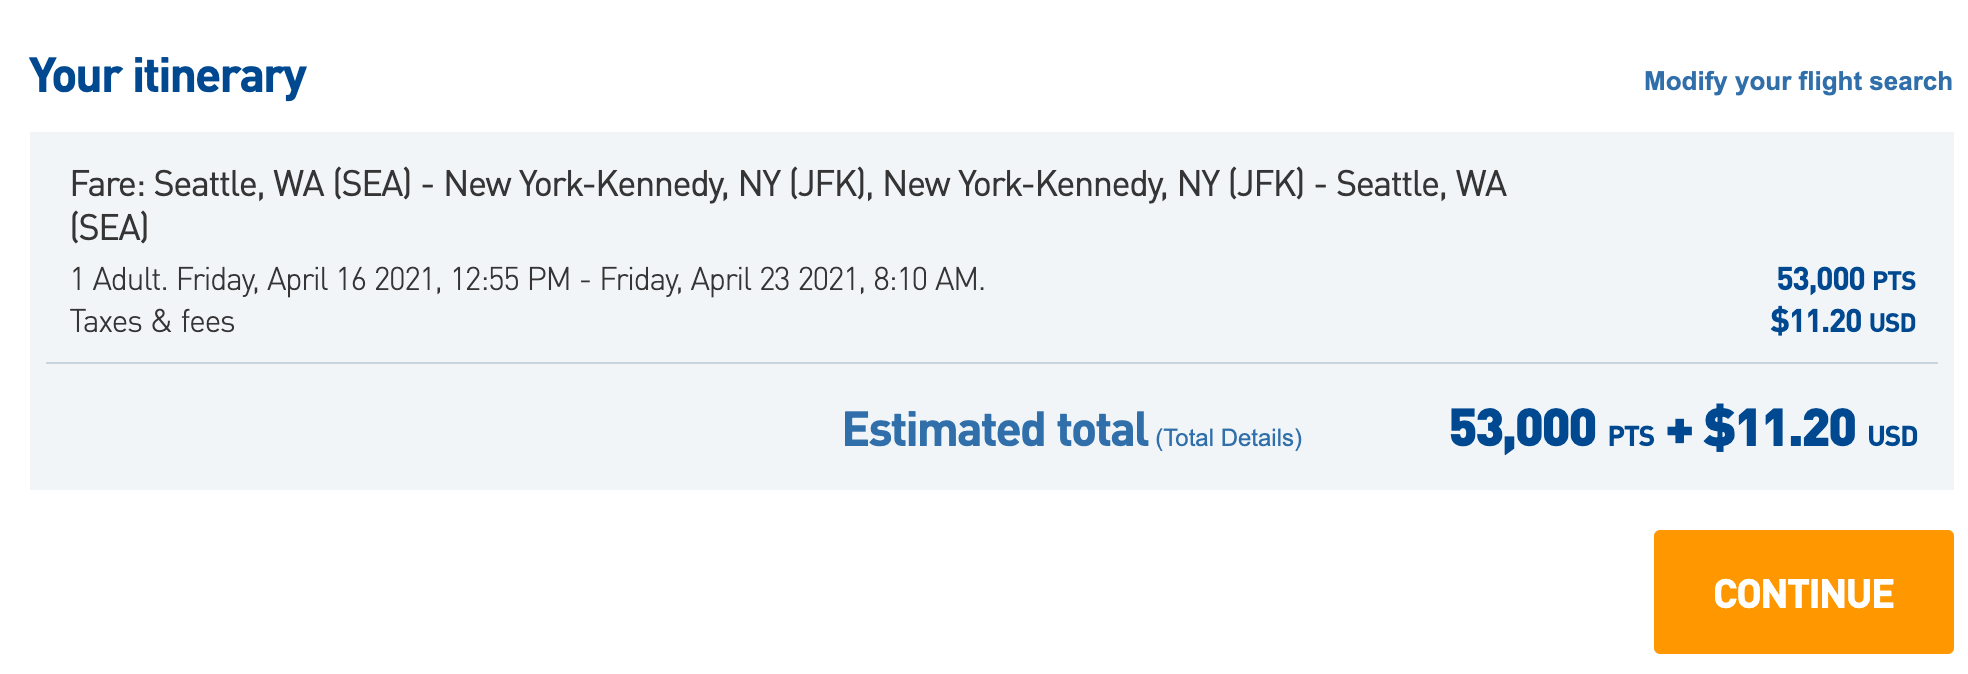The height and width of the screenshot is (674, 1968).
Task: Click the orange CONTINUE button
Action: 1803,592
